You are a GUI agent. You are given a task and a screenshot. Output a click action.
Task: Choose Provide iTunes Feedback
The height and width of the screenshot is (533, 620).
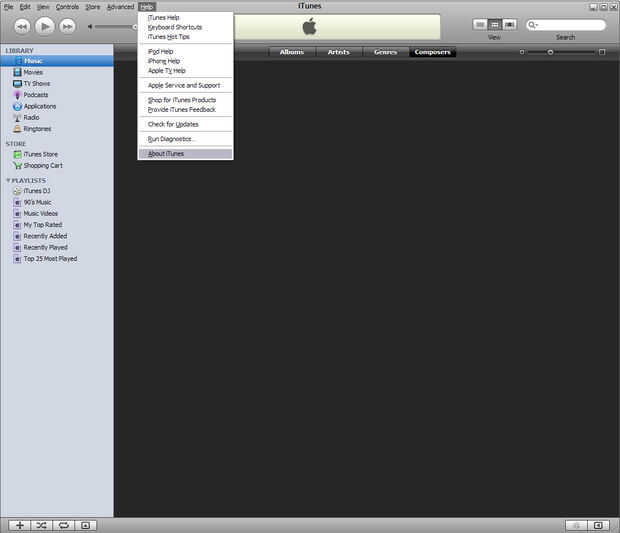185,110
